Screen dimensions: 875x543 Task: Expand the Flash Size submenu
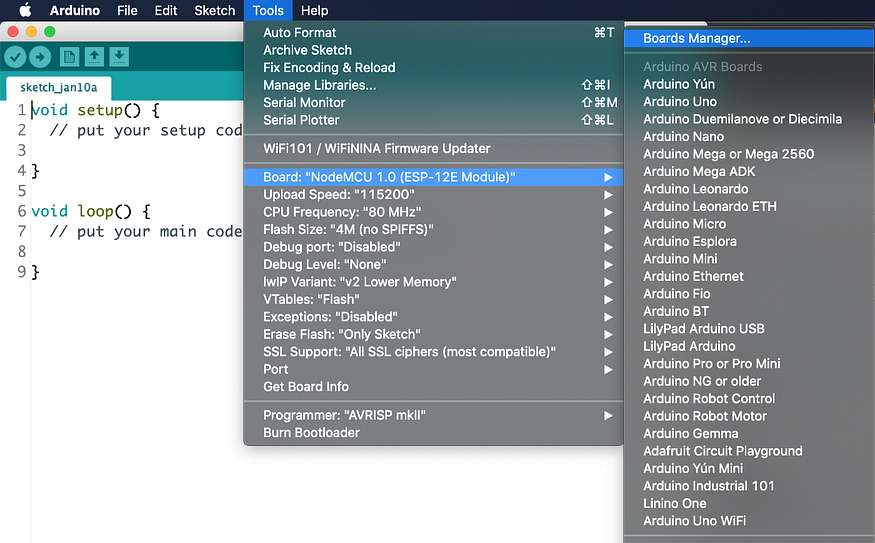click(433, 229)
